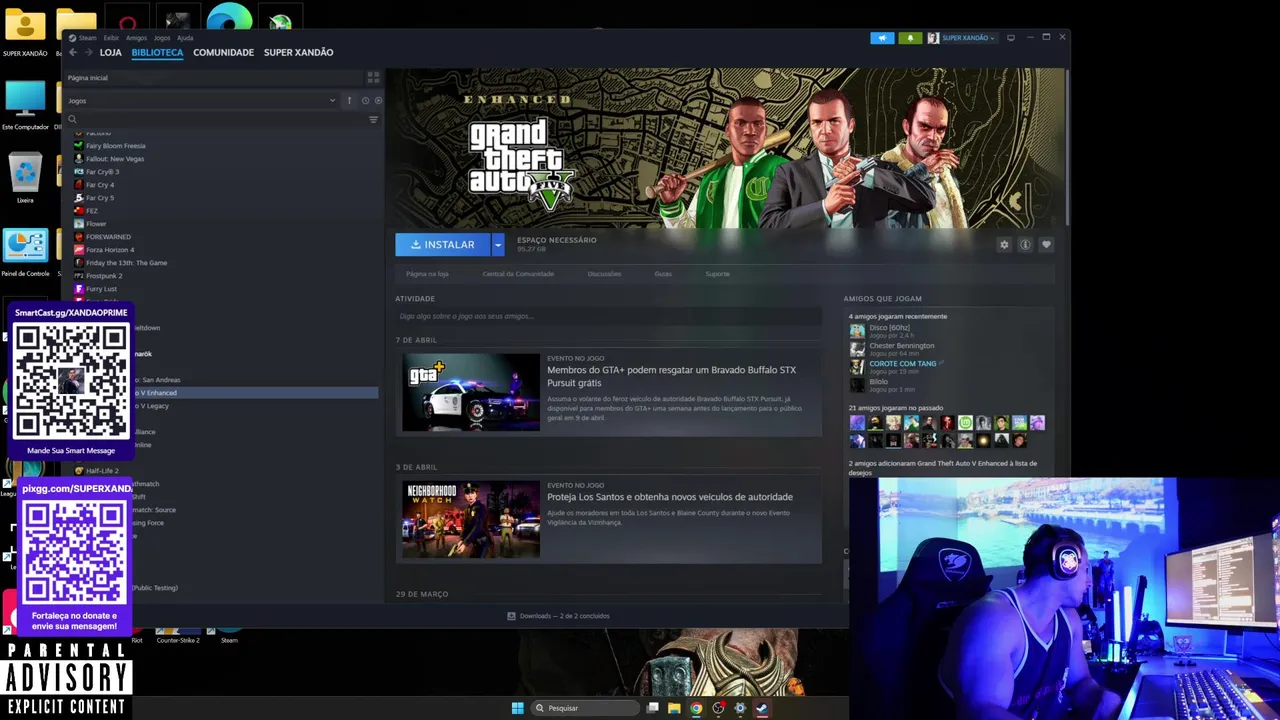Open the advanced filter options icon
1280x720 pixels.
[x=373, y=119]
